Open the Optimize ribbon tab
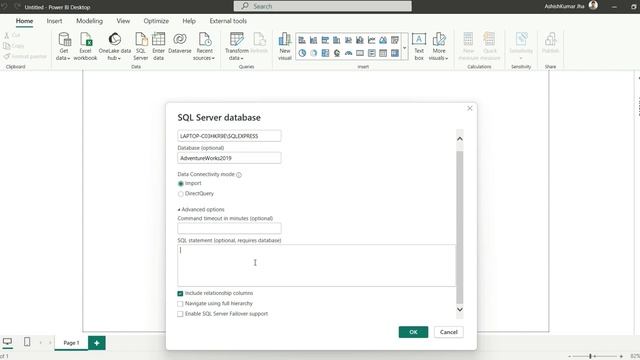Image resolution: width=640 pixels, height=360 pixels. click(156, 21)
